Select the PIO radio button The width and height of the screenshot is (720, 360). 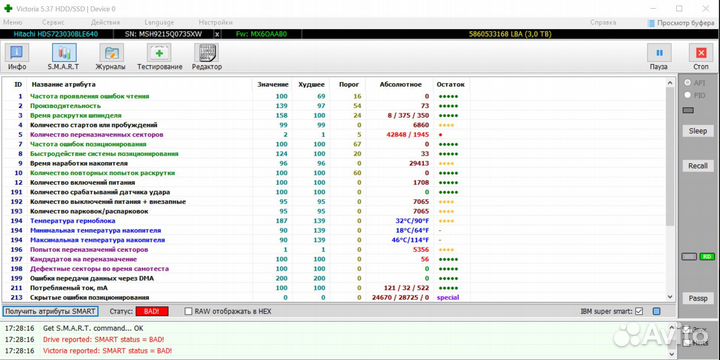[688, 95]
